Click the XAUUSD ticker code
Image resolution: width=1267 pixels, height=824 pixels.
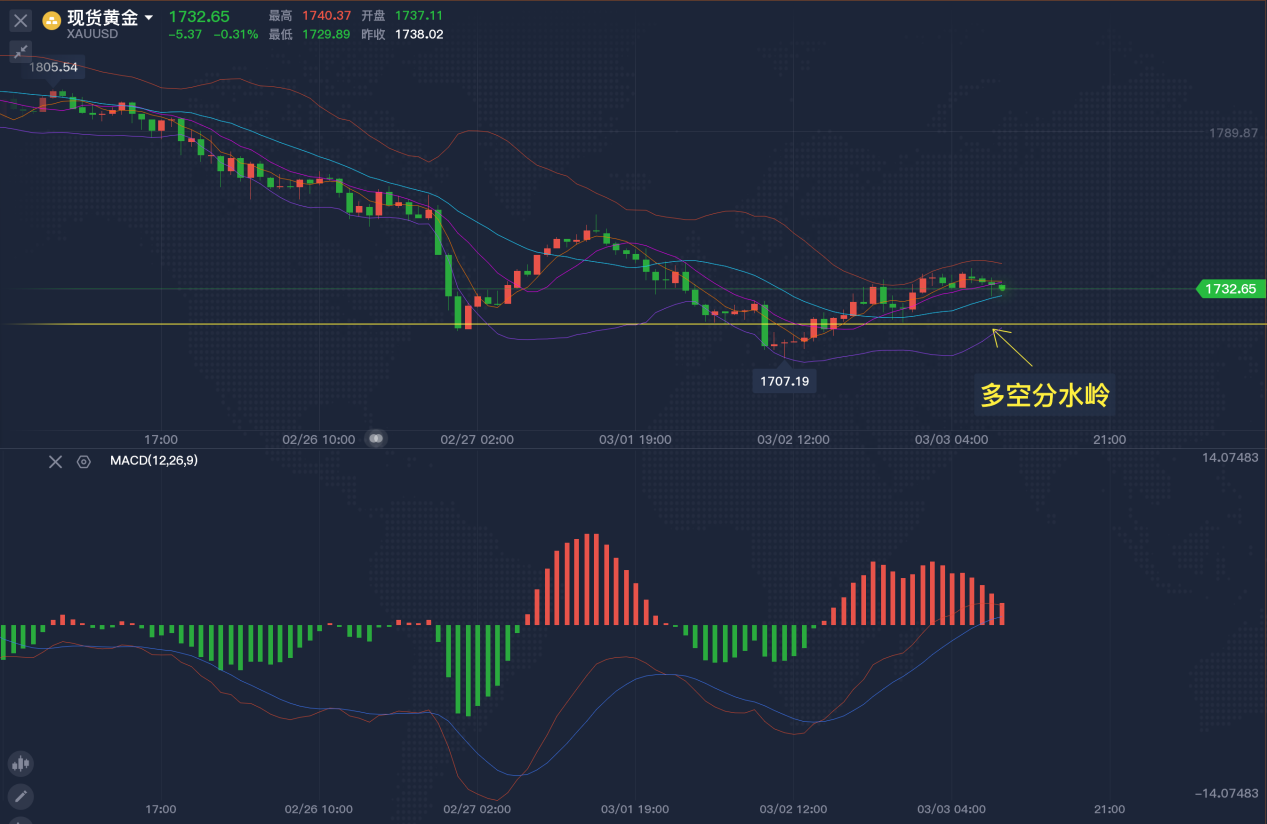pos(92,34)
